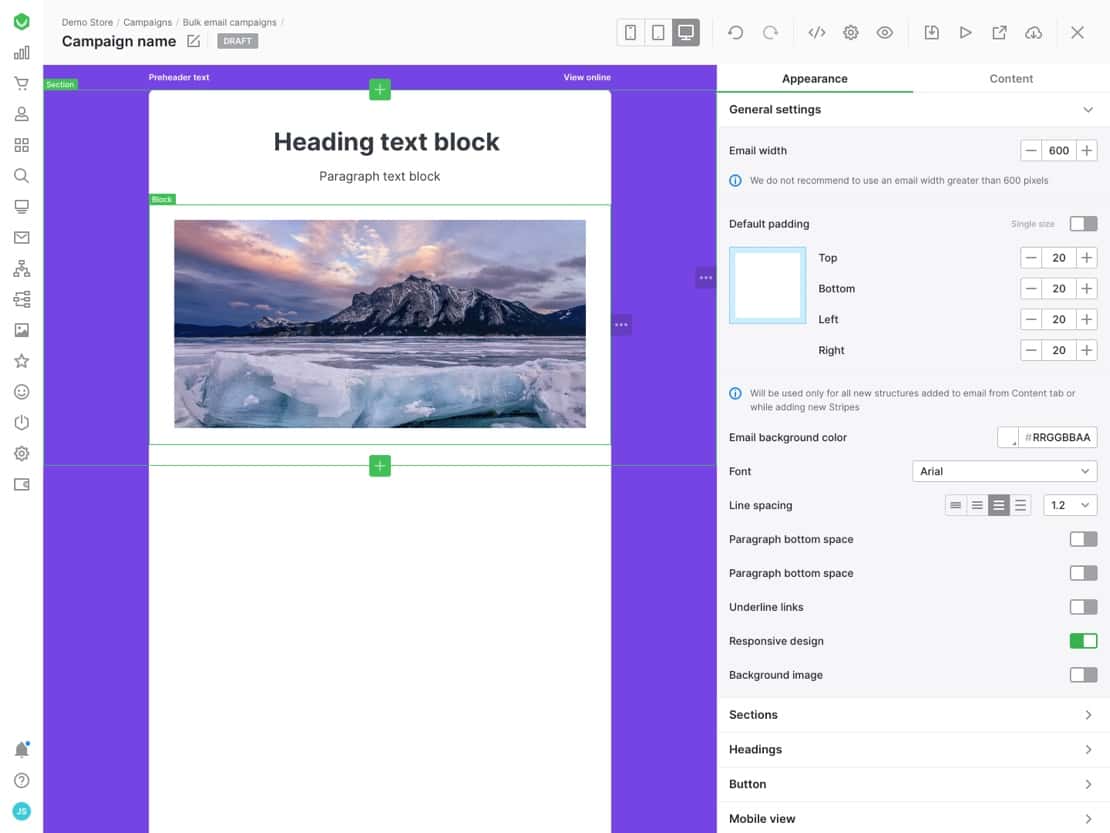The height and width of the screenshot is (833, 1110).
Task: Open the shopping cart sidebar icon
Action: click(x=21, y=84)
